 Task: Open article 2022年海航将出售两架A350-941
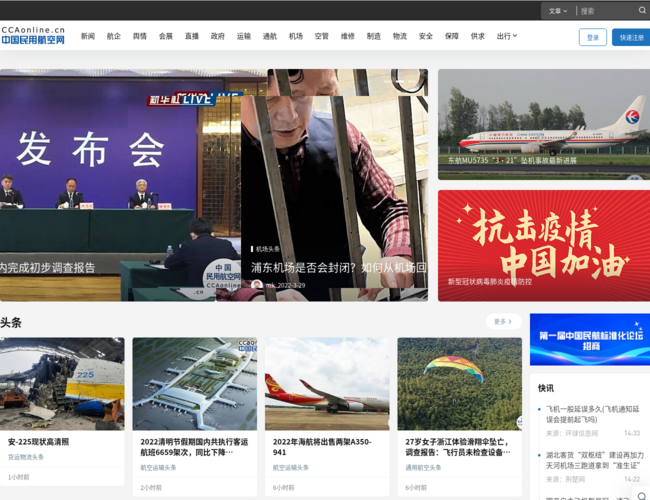coord(322,447)
